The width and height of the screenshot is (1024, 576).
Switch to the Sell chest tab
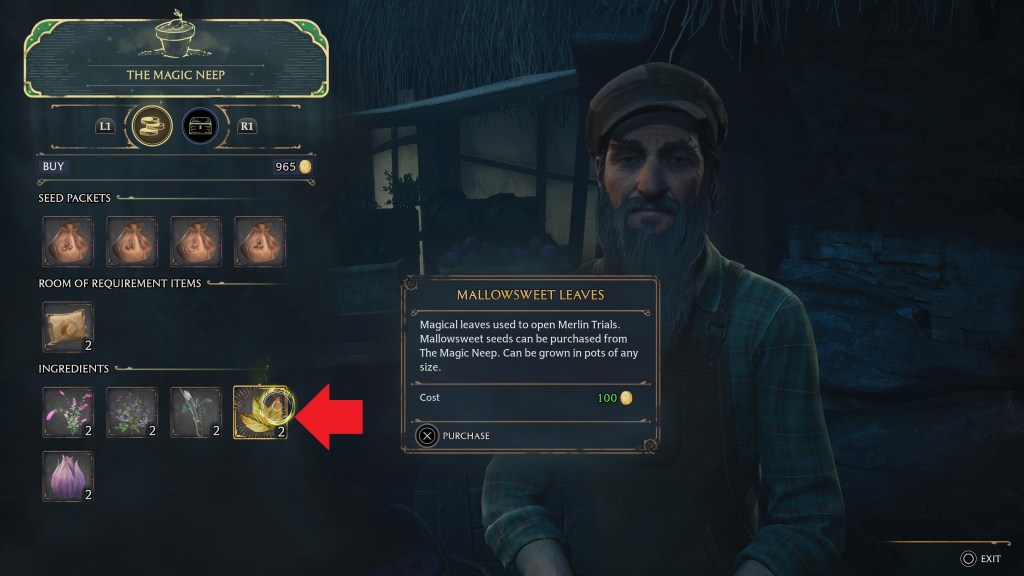pos(200,127)
